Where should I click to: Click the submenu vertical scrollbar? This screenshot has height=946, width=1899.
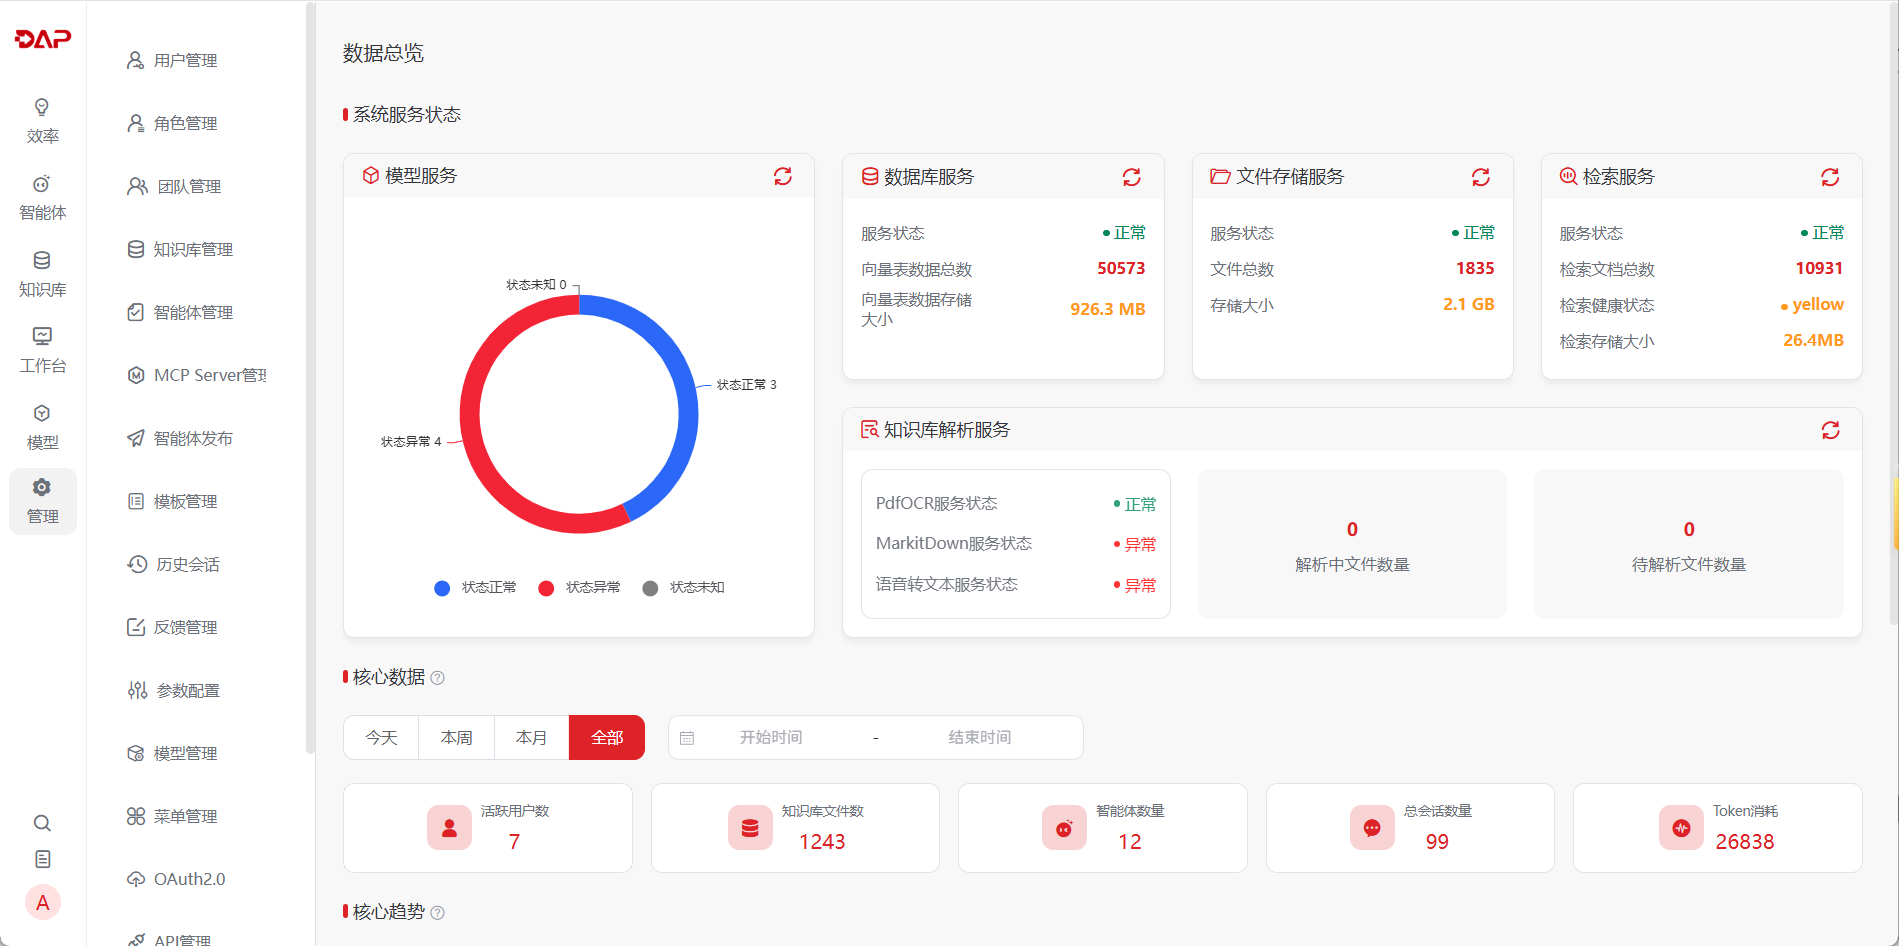310,378
